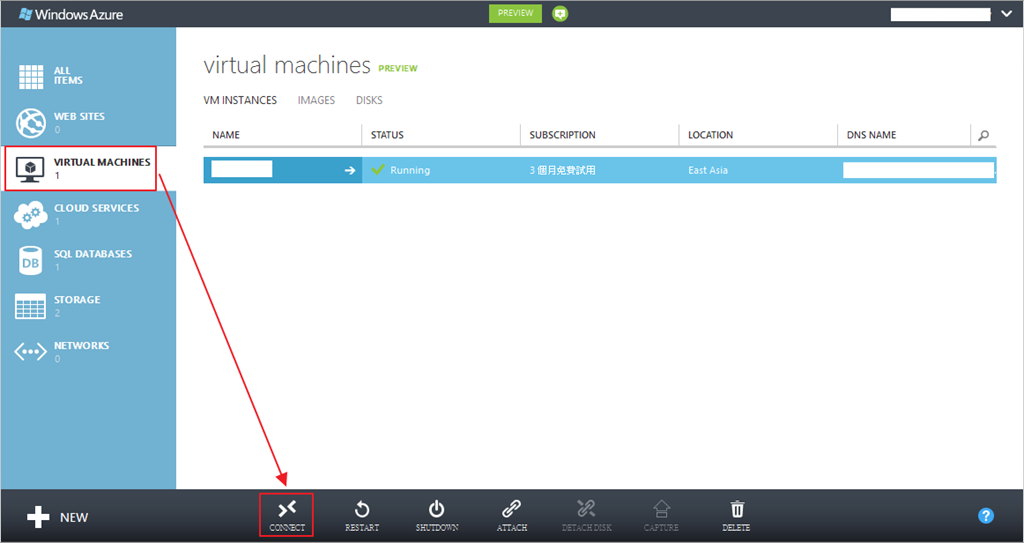
Task: Click the Attach link icon
Action: [x=511, y=509]
